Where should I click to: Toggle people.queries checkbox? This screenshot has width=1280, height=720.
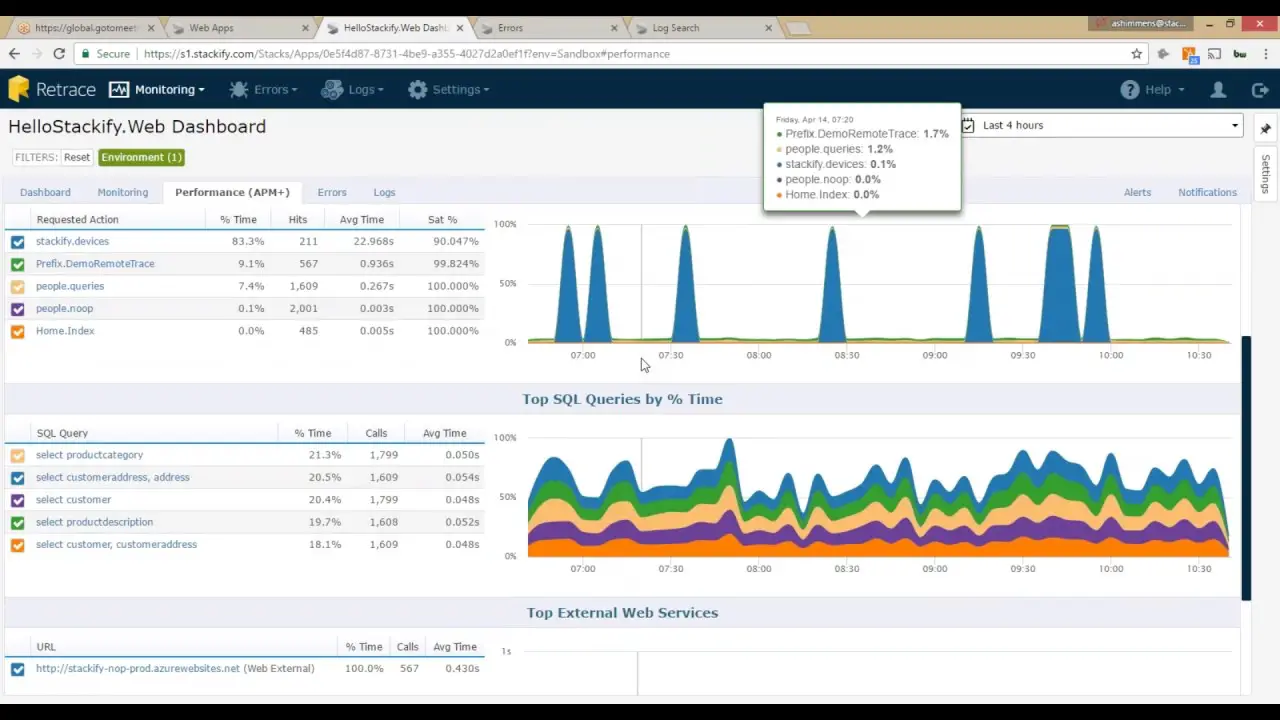(17, 286)
